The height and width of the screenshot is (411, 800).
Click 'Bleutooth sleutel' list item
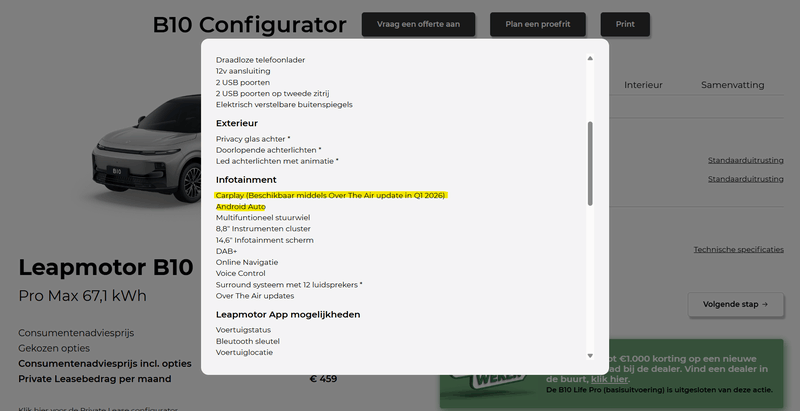coord(247,341)
